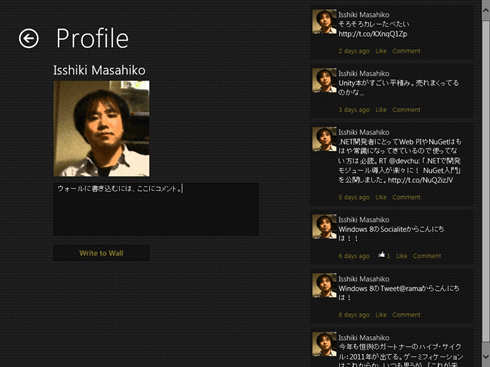Open avatar thumbnail on the Unity post
This screenshot has height=367, width=490.
tap(324, 80)
